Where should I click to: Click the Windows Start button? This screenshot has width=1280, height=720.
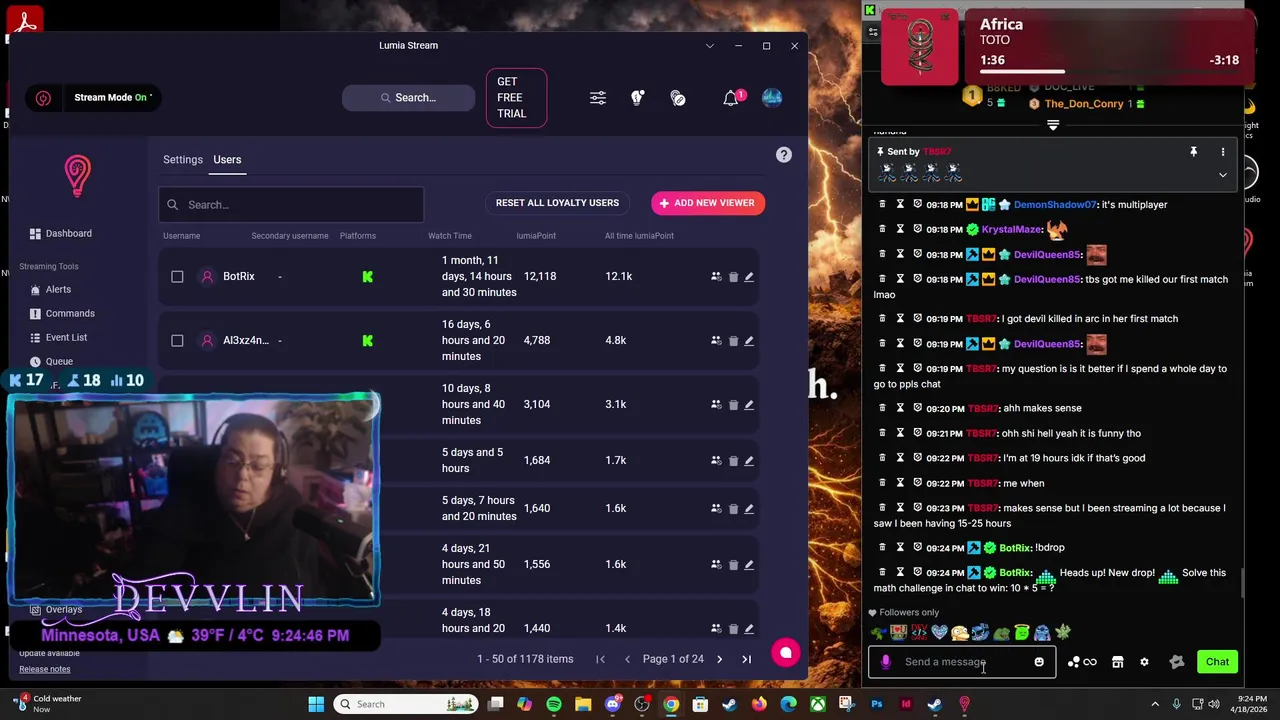[316, 704]
